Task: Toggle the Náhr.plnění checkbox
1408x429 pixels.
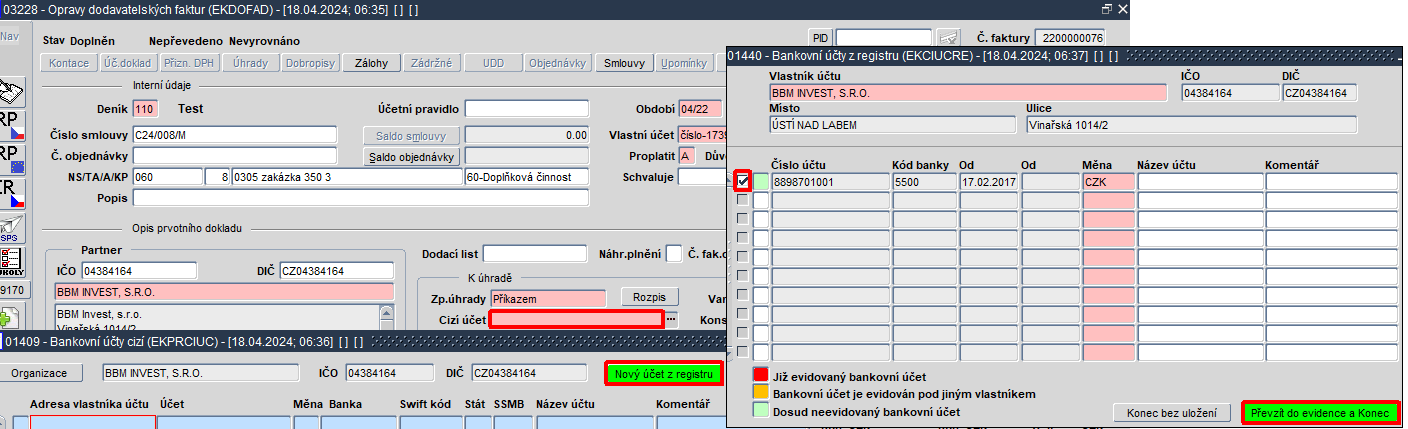Action: tap(674, 253)
